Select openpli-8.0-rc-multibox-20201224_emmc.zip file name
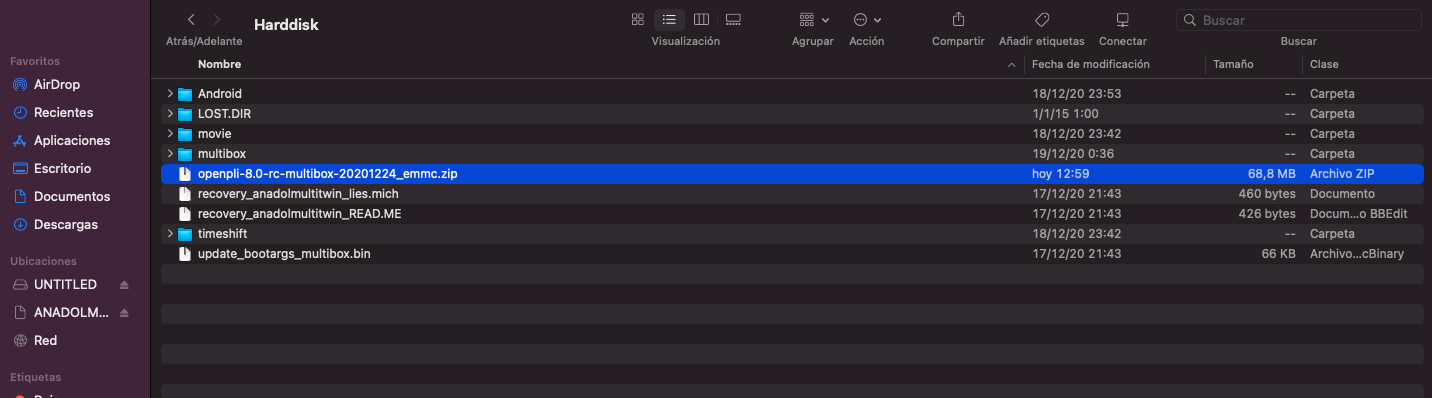1432x398 pixels. pos(328,173)
